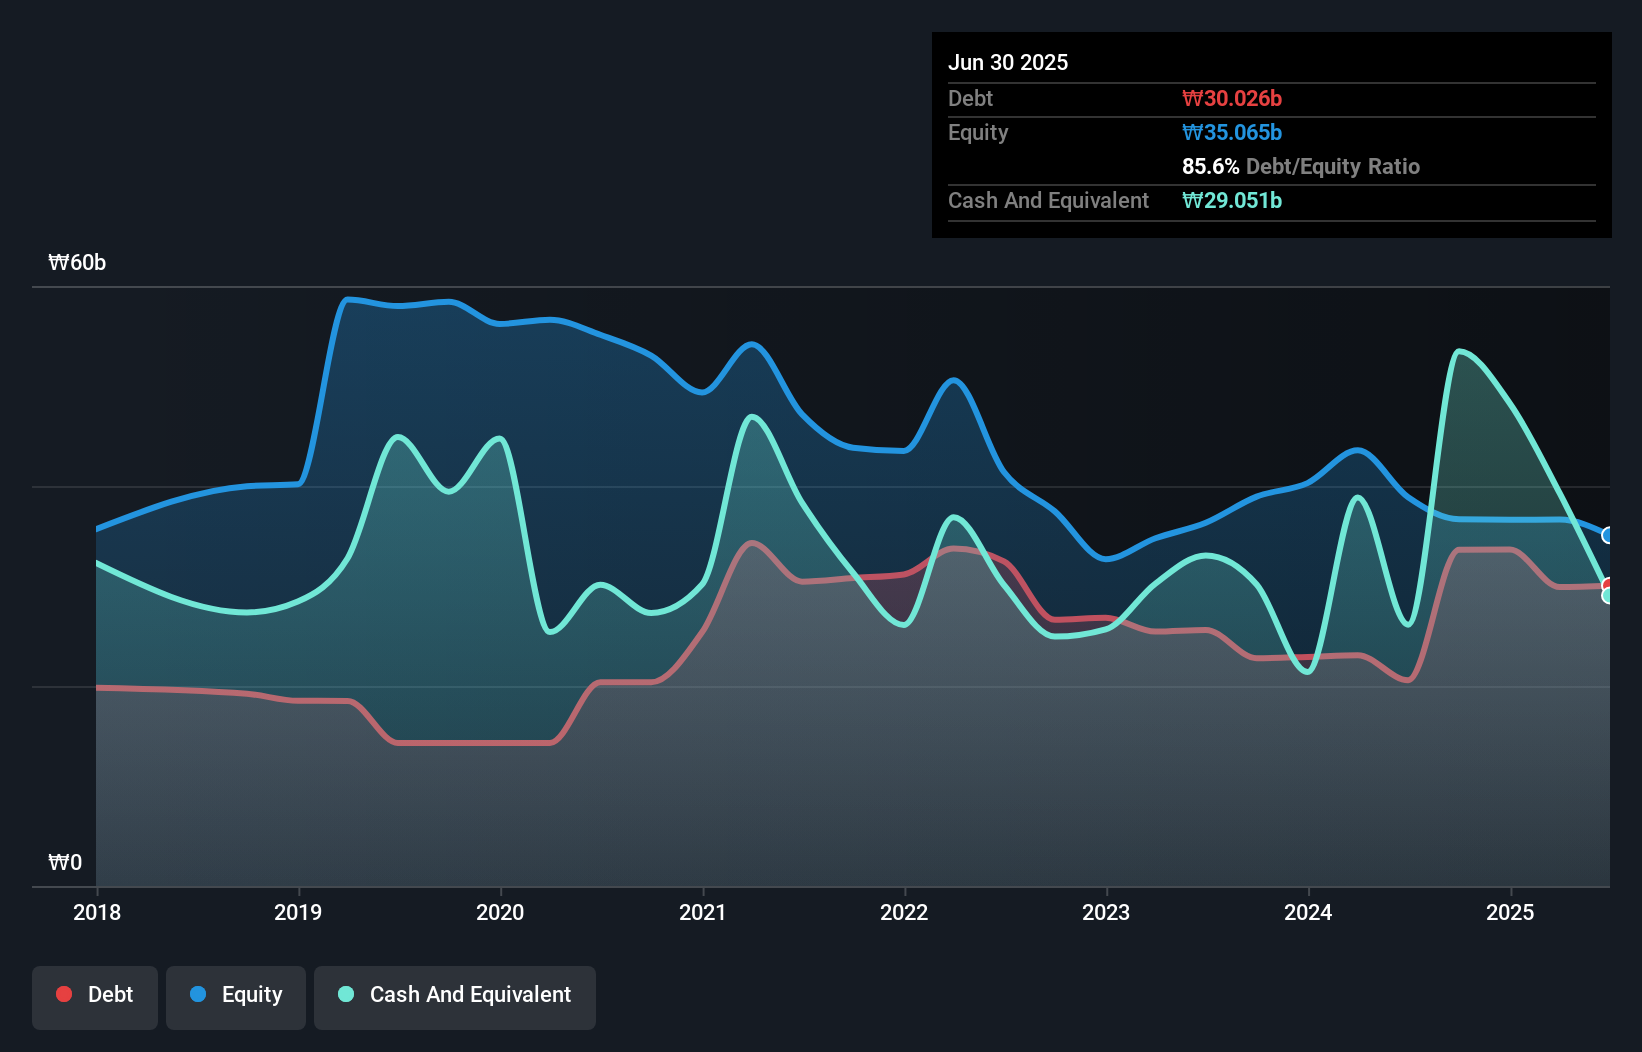Viewport: 1642px width, 1052px height.
Task: Click the 2021 axis label on timeline
Action: 704,912
